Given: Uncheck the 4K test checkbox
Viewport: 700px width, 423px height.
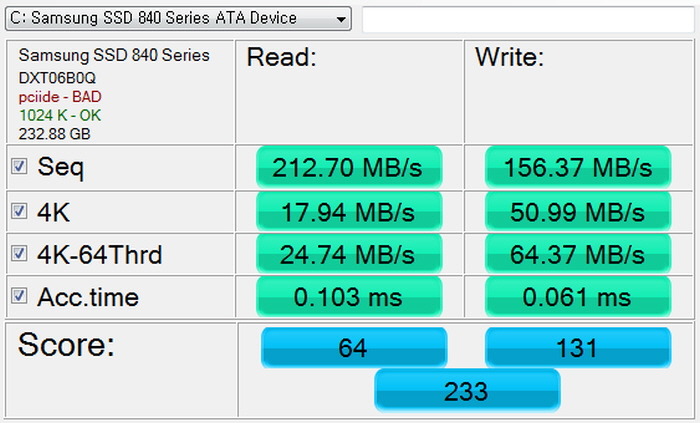Looking at the screenshot, I should pyautogui.click(x=19, y=211).
